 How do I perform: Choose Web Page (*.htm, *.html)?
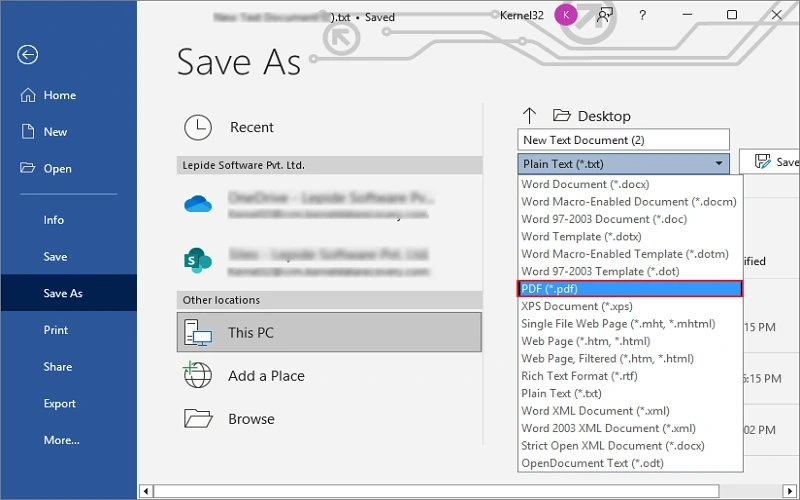[x=630, y=341]
